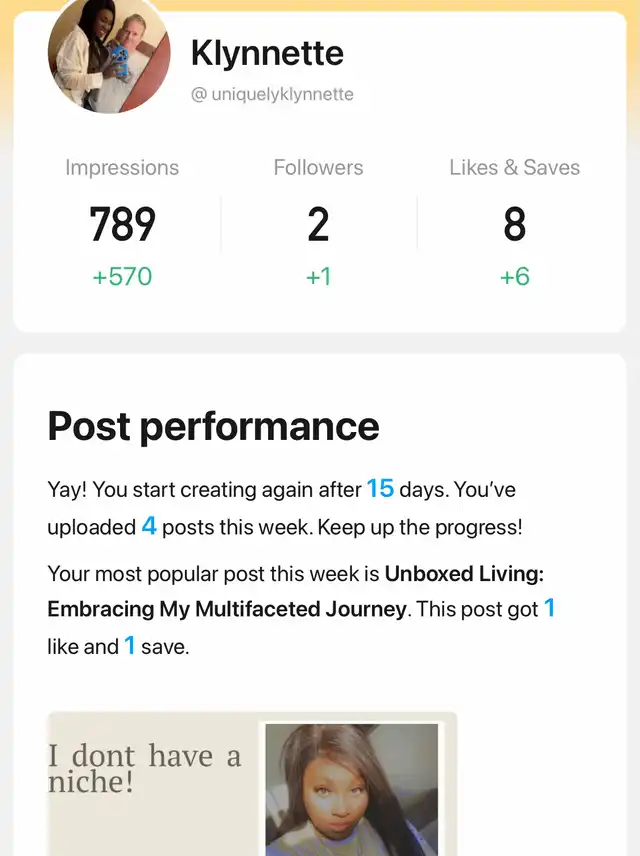
Task: Tap the blue 1 like count
Action: tap(549, 608)
